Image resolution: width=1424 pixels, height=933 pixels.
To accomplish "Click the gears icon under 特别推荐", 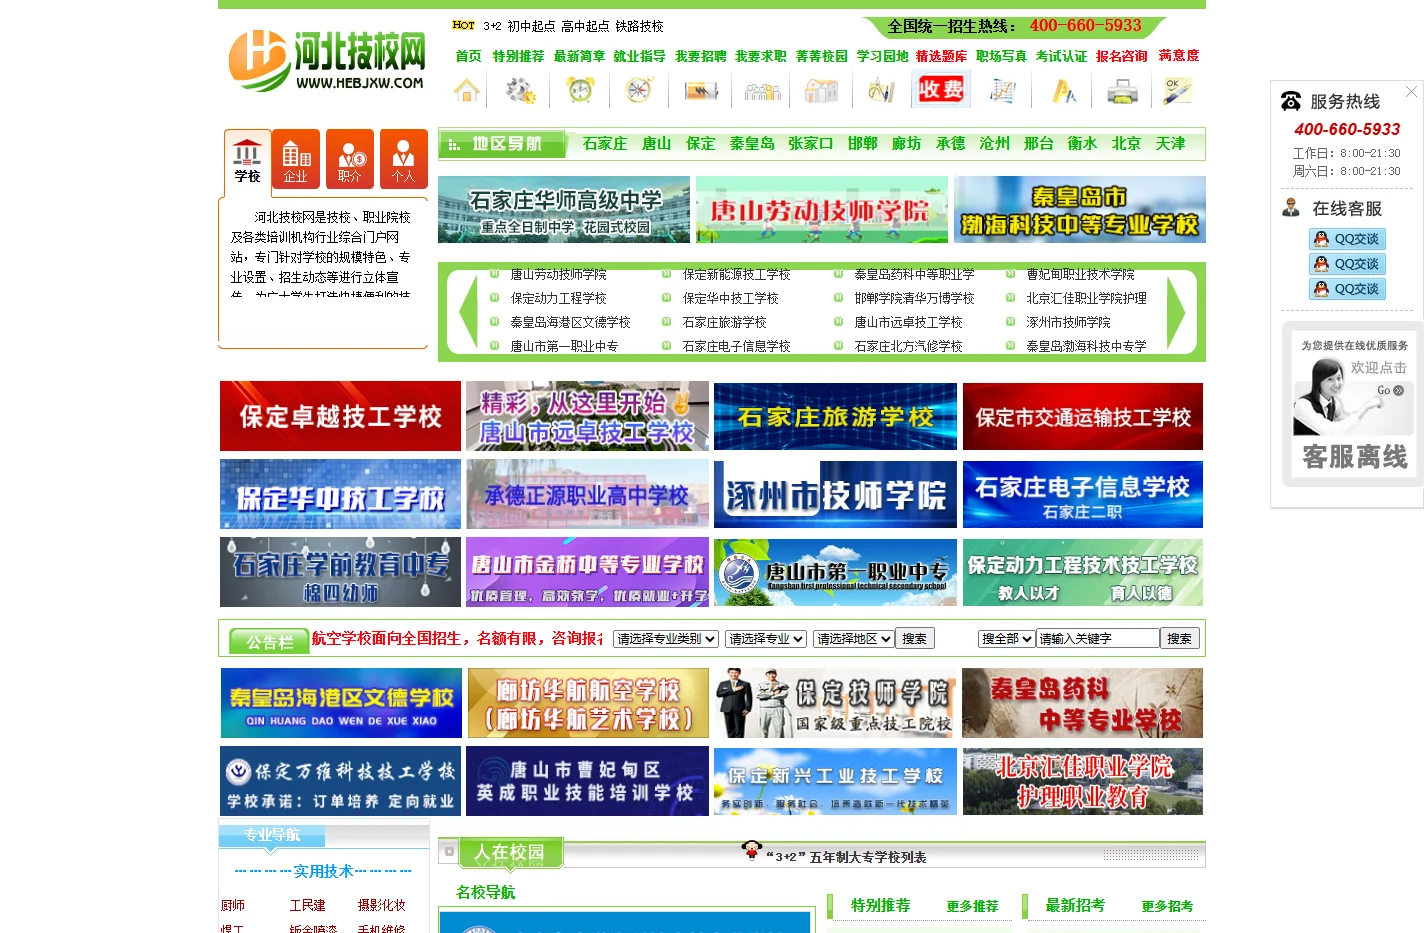I will point(520,91).
